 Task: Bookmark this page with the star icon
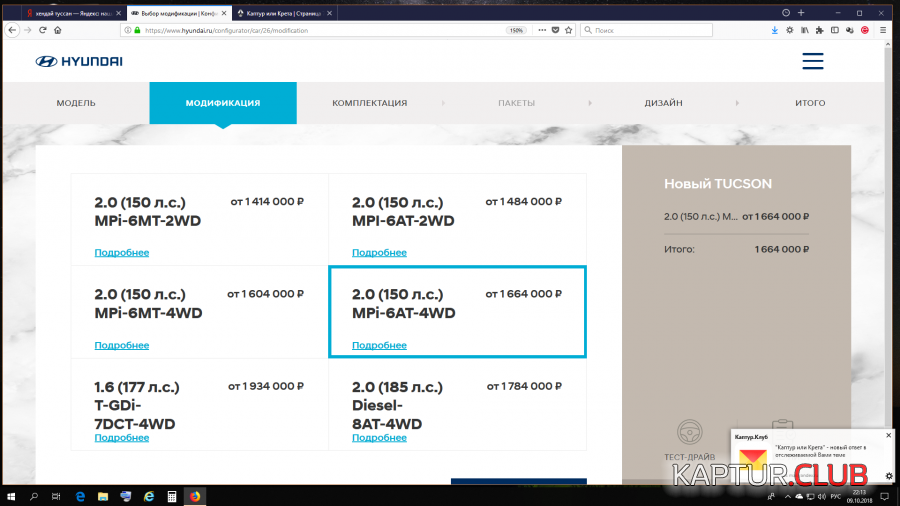point(569,30)
